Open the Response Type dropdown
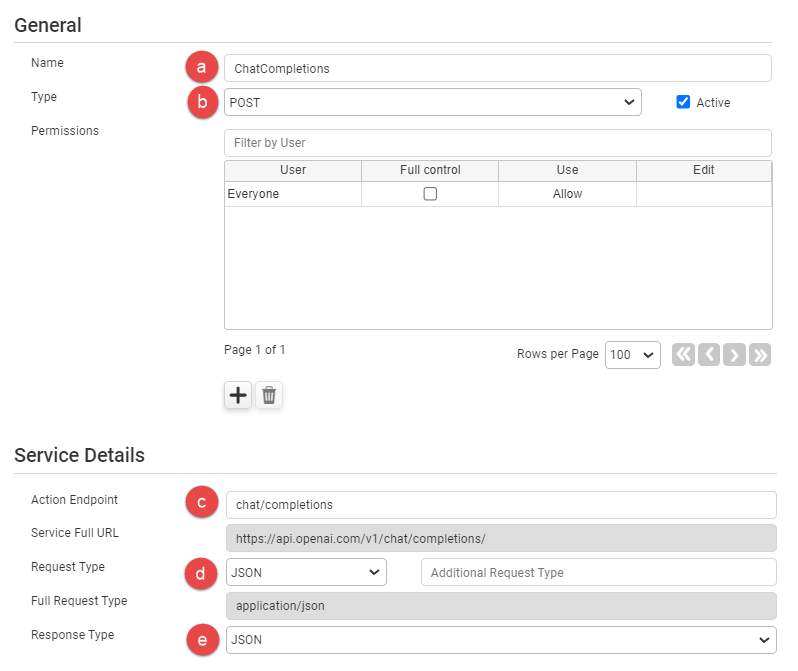Screen dimensions: 798x671 coord(501,640)
